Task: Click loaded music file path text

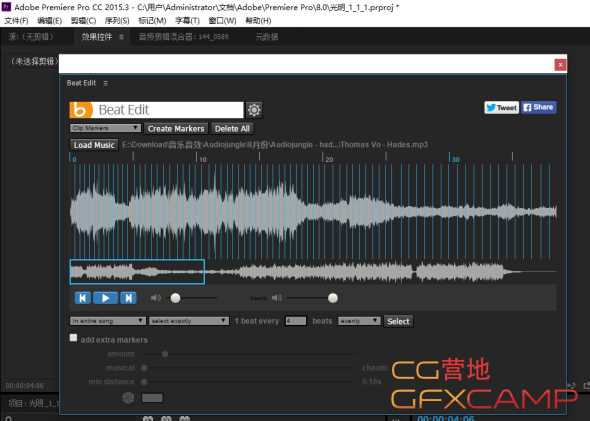Action: (x=275, y=145)
